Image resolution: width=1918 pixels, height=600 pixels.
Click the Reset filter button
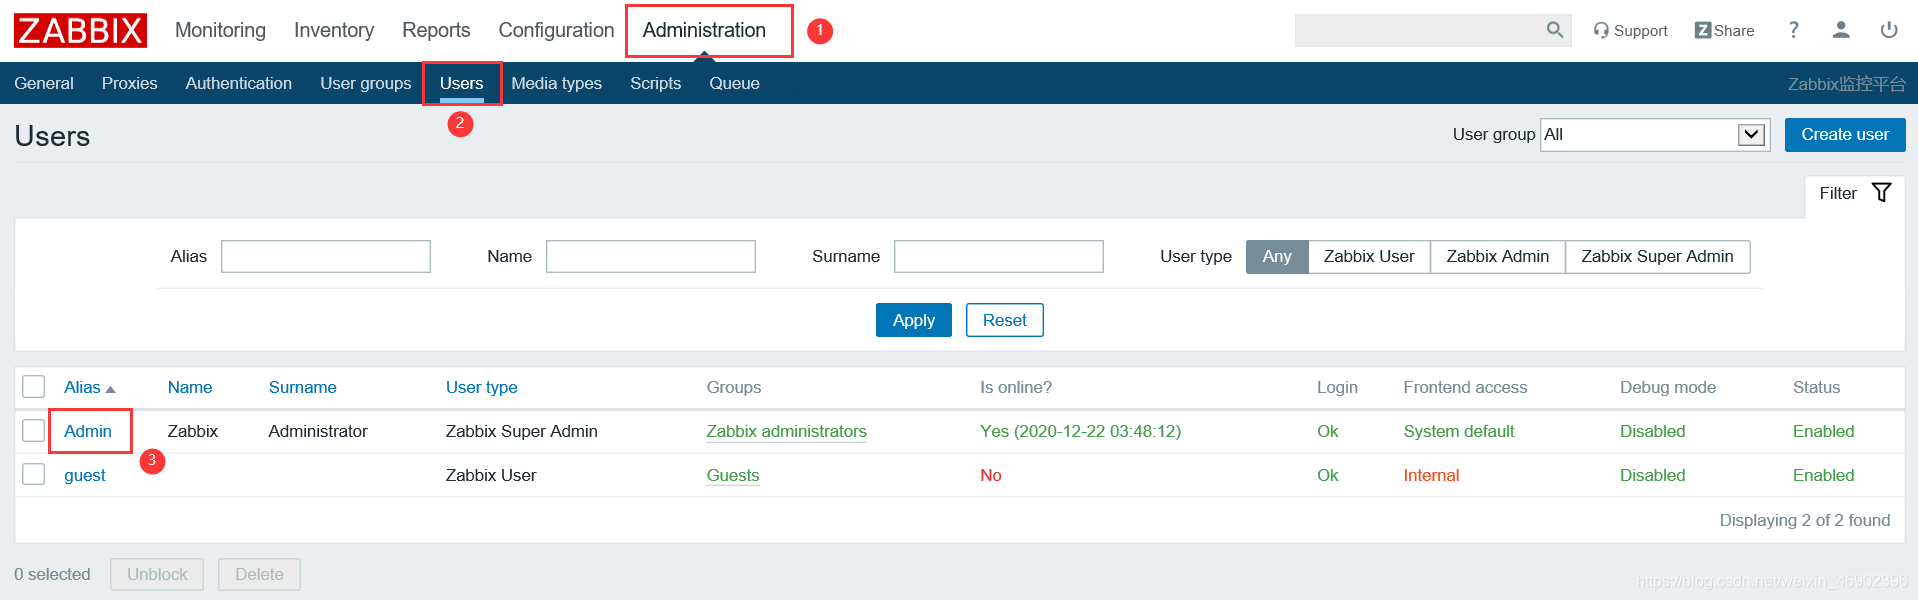(1005, 320)
